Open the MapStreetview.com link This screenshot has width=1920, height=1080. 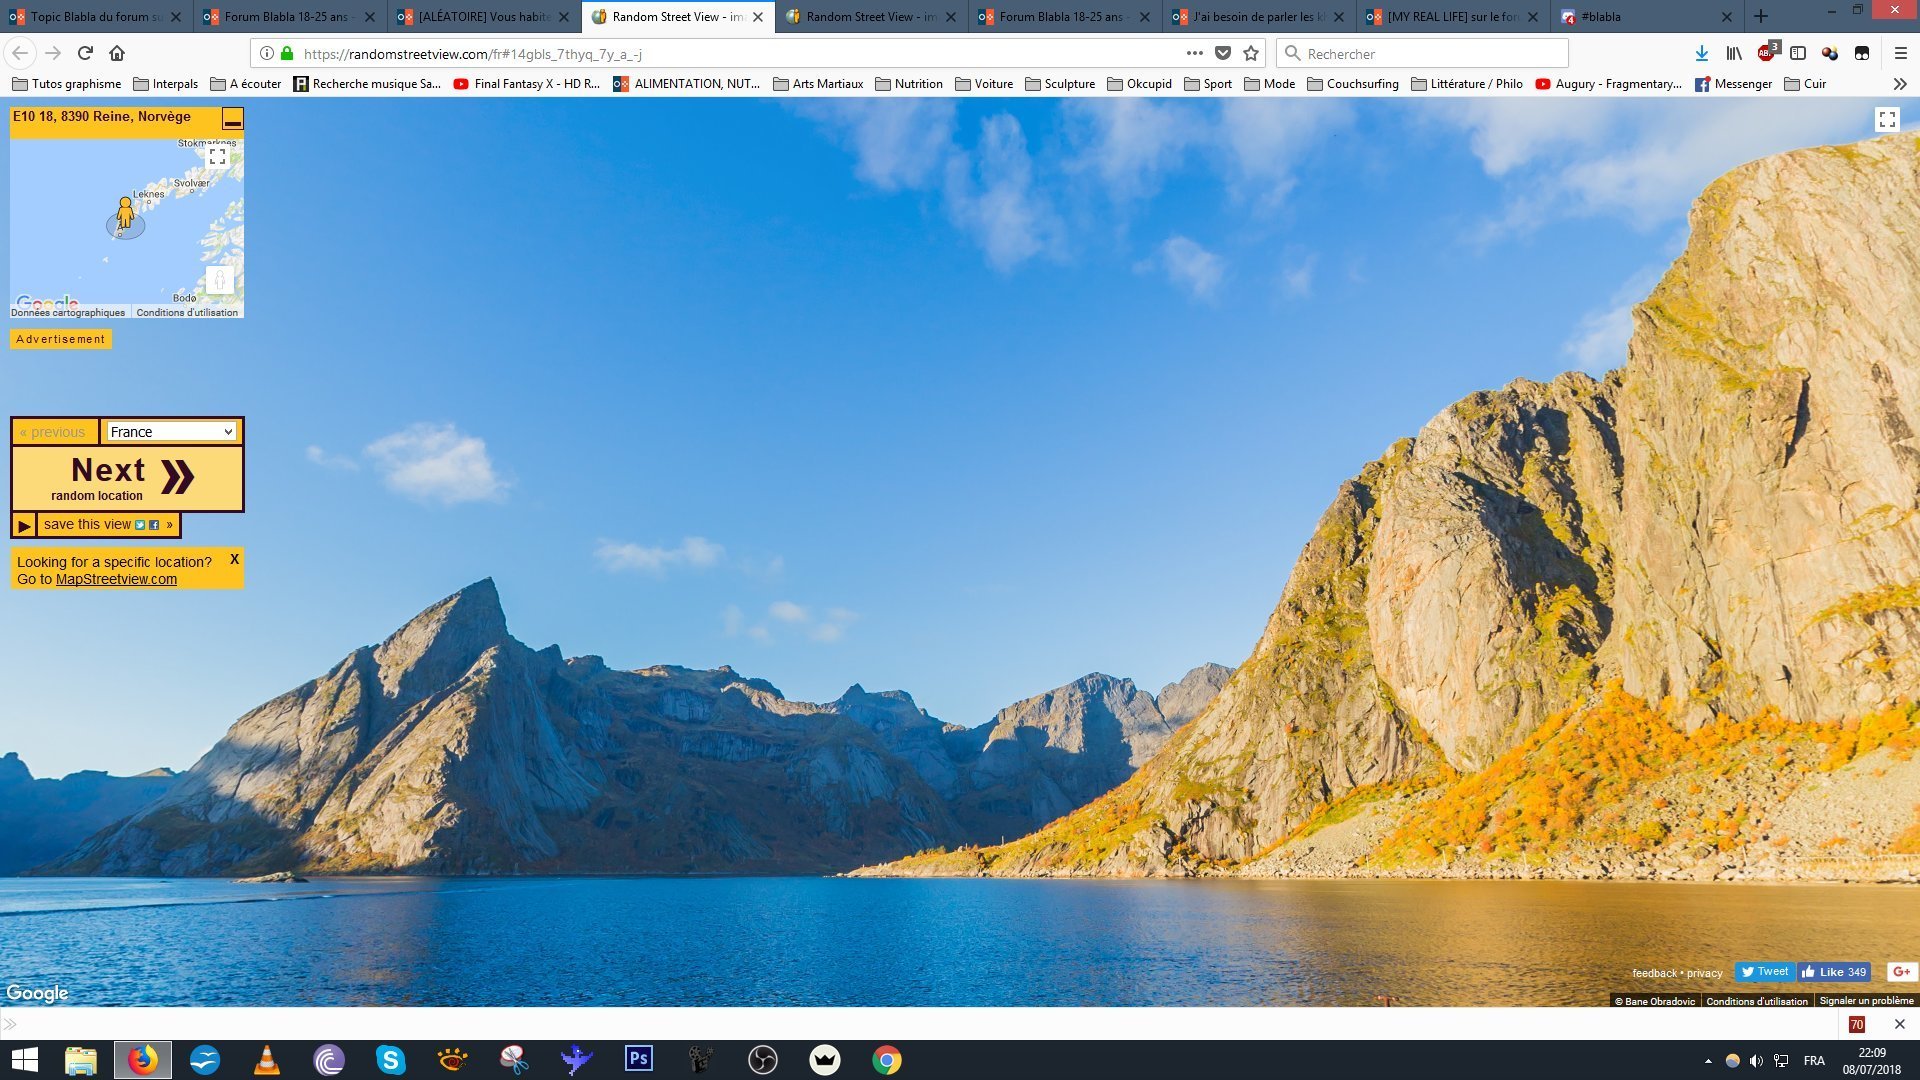116,579
